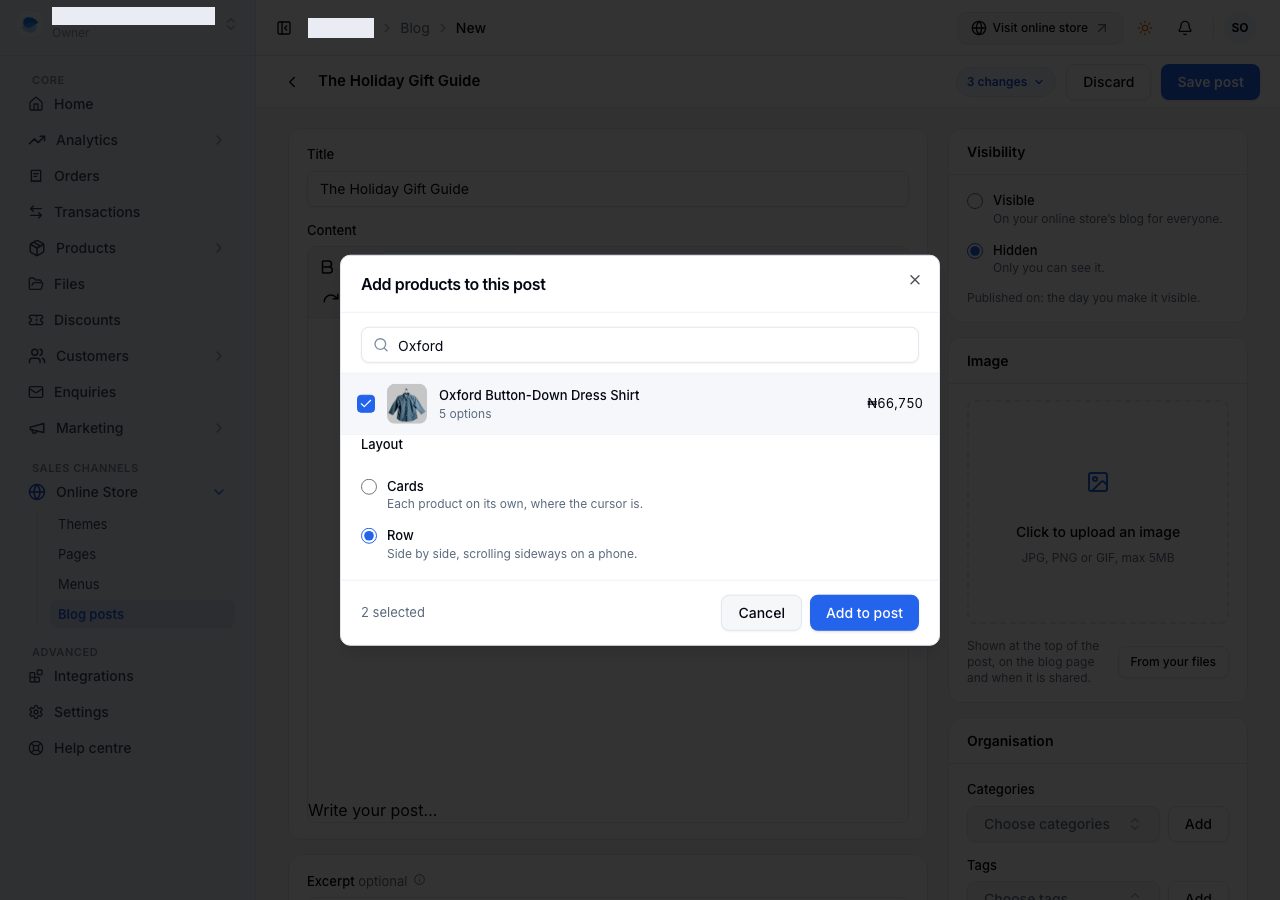The height and width of the screenshot is (900, 1280).
Task: Go back using the arrow icon
Action: [x=292, y=82]
